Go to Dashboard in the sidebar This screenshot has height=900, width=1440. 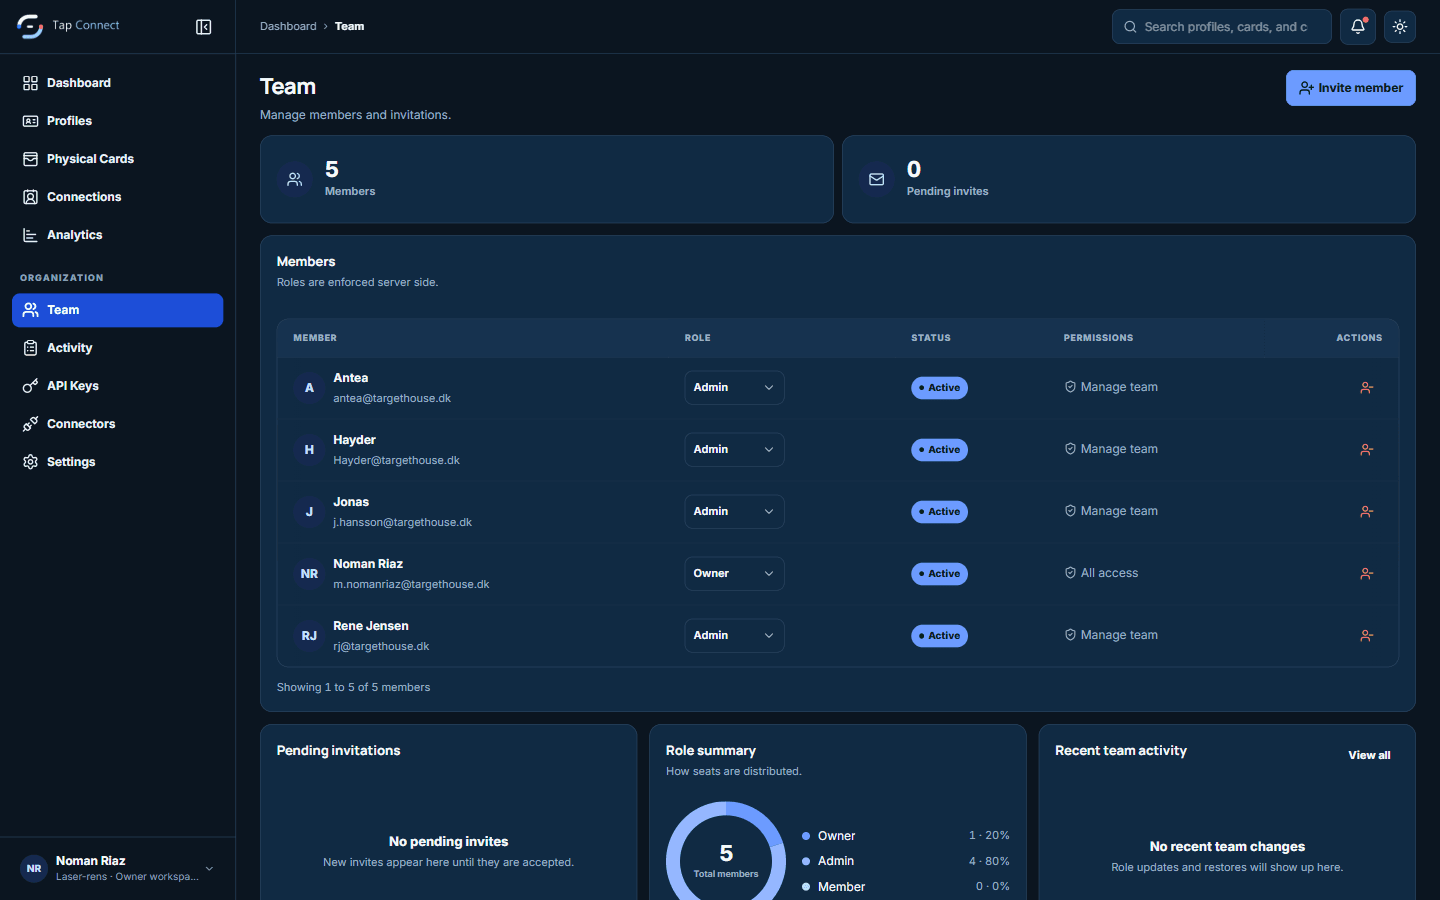click(x=117, y=83)
